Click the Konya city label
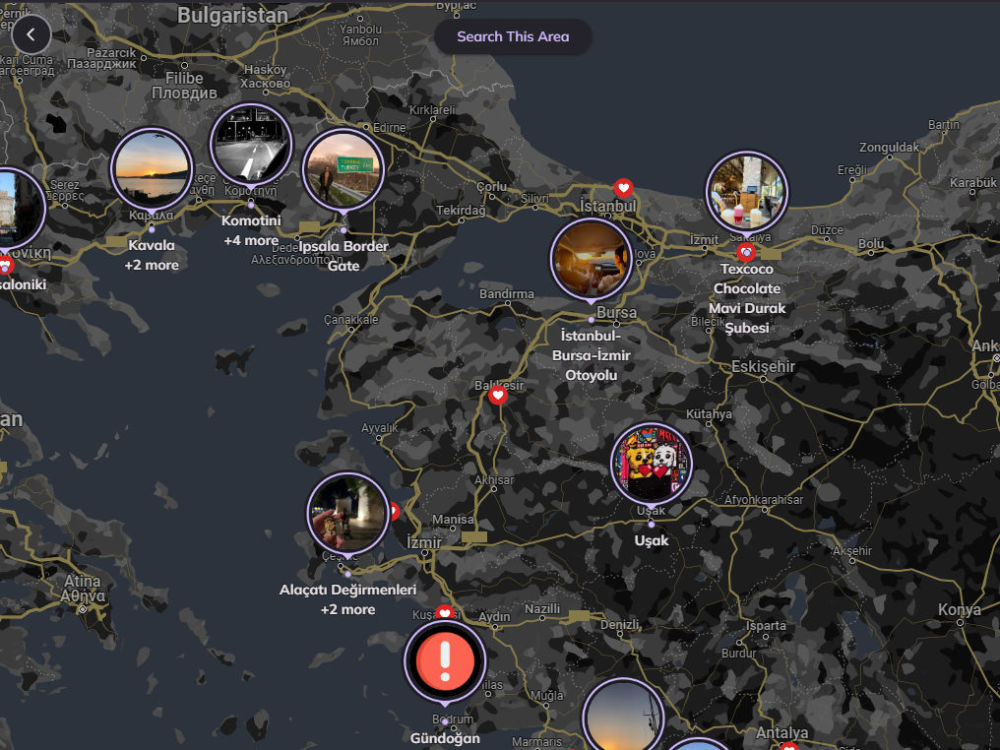 [x=959, y=610]
